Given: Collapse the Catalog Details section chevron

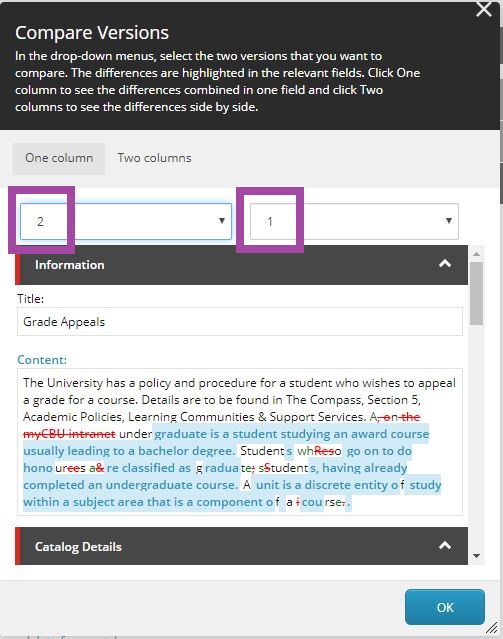Looking at the screenshot, I should tap(445, 545).
